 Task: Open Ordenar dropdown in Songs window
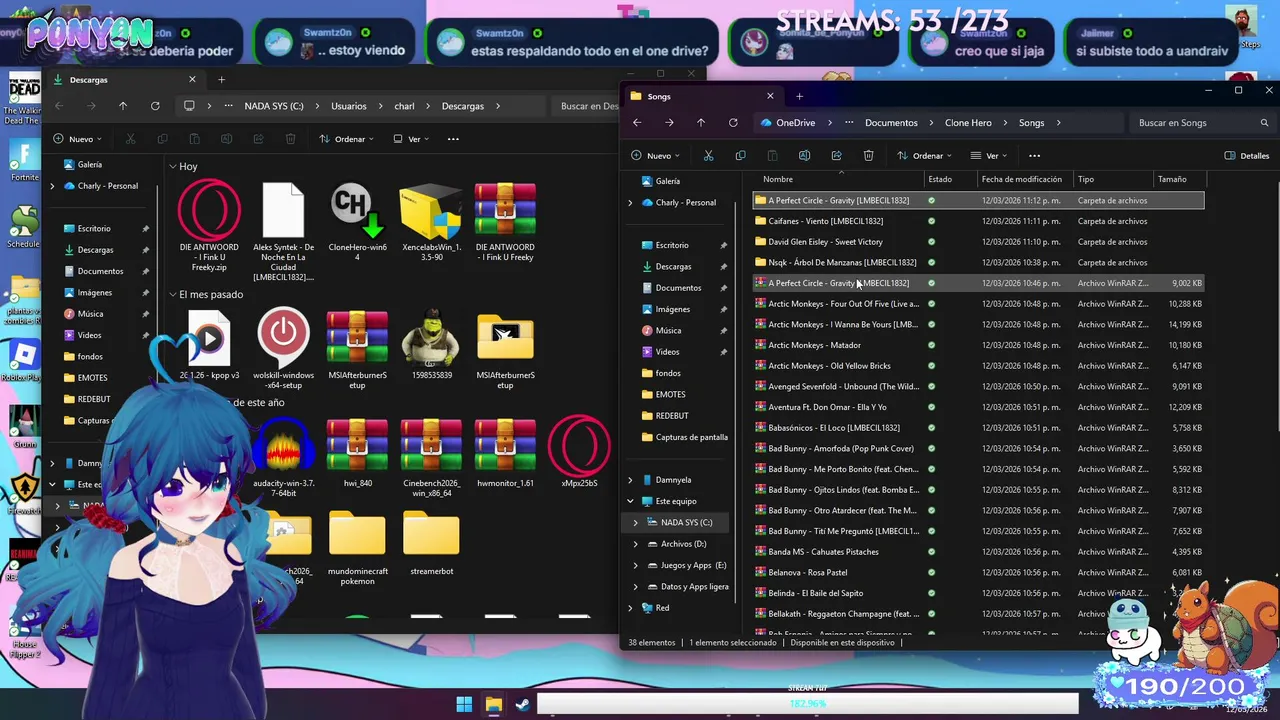click(925, 156)
